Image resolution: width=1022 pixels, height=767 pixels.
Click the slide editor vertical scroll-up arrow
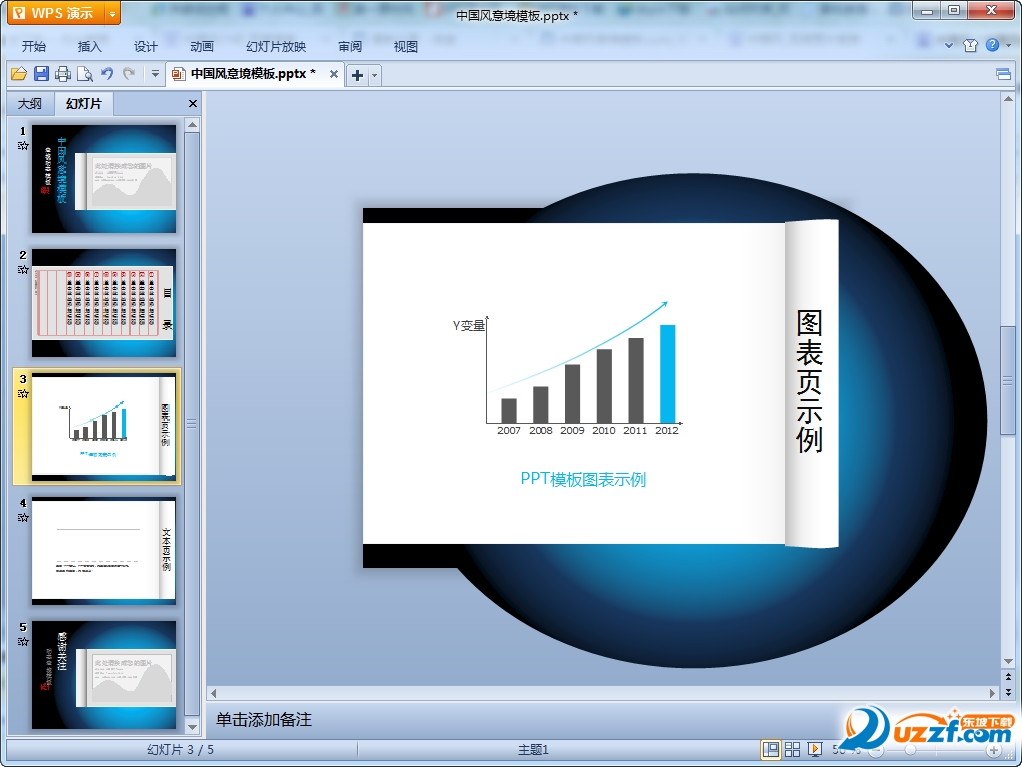coord(1008,99)
